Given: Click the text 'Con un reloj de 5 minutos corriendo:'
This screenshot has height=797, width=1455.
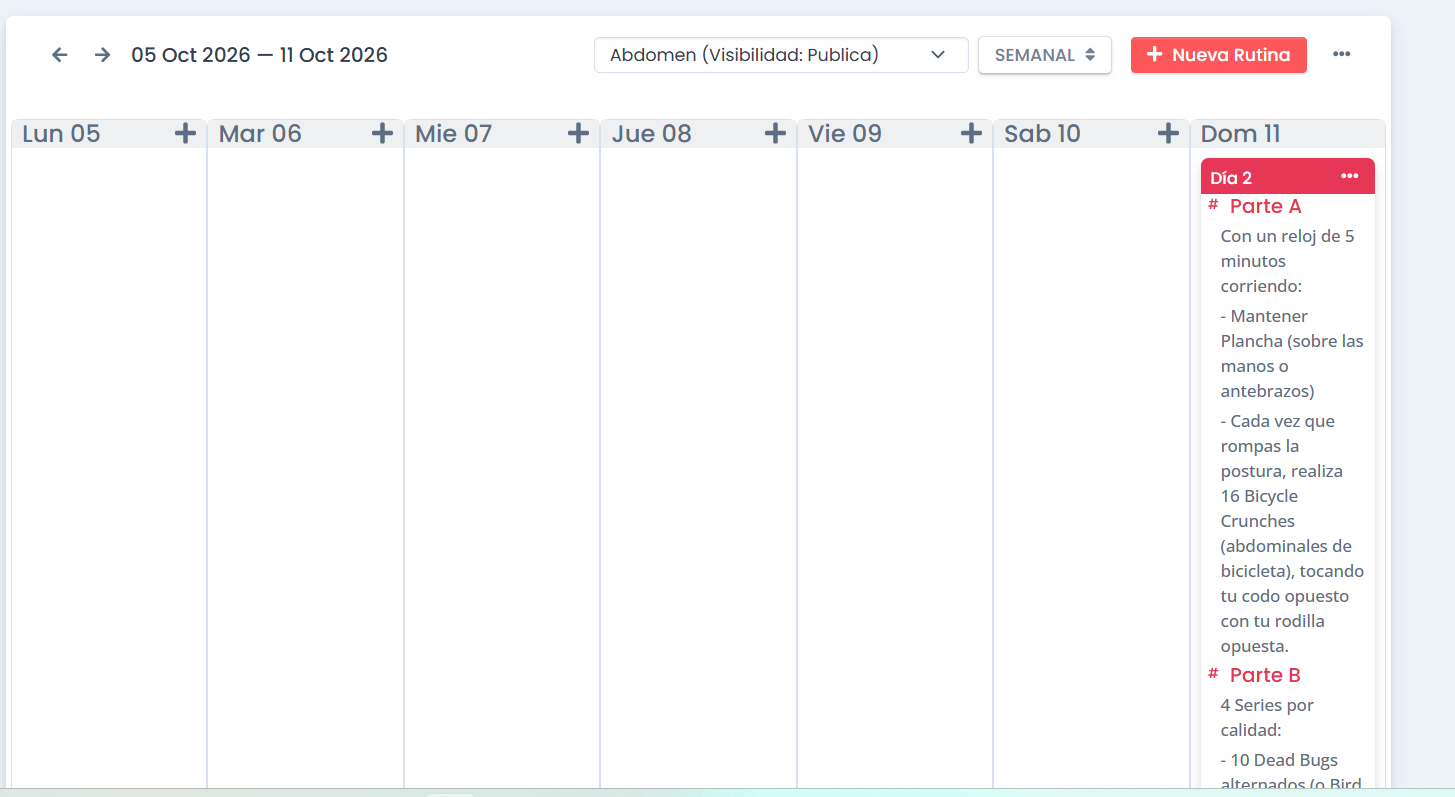Looking at the screenshot, I should click(x=1288, y=261).
